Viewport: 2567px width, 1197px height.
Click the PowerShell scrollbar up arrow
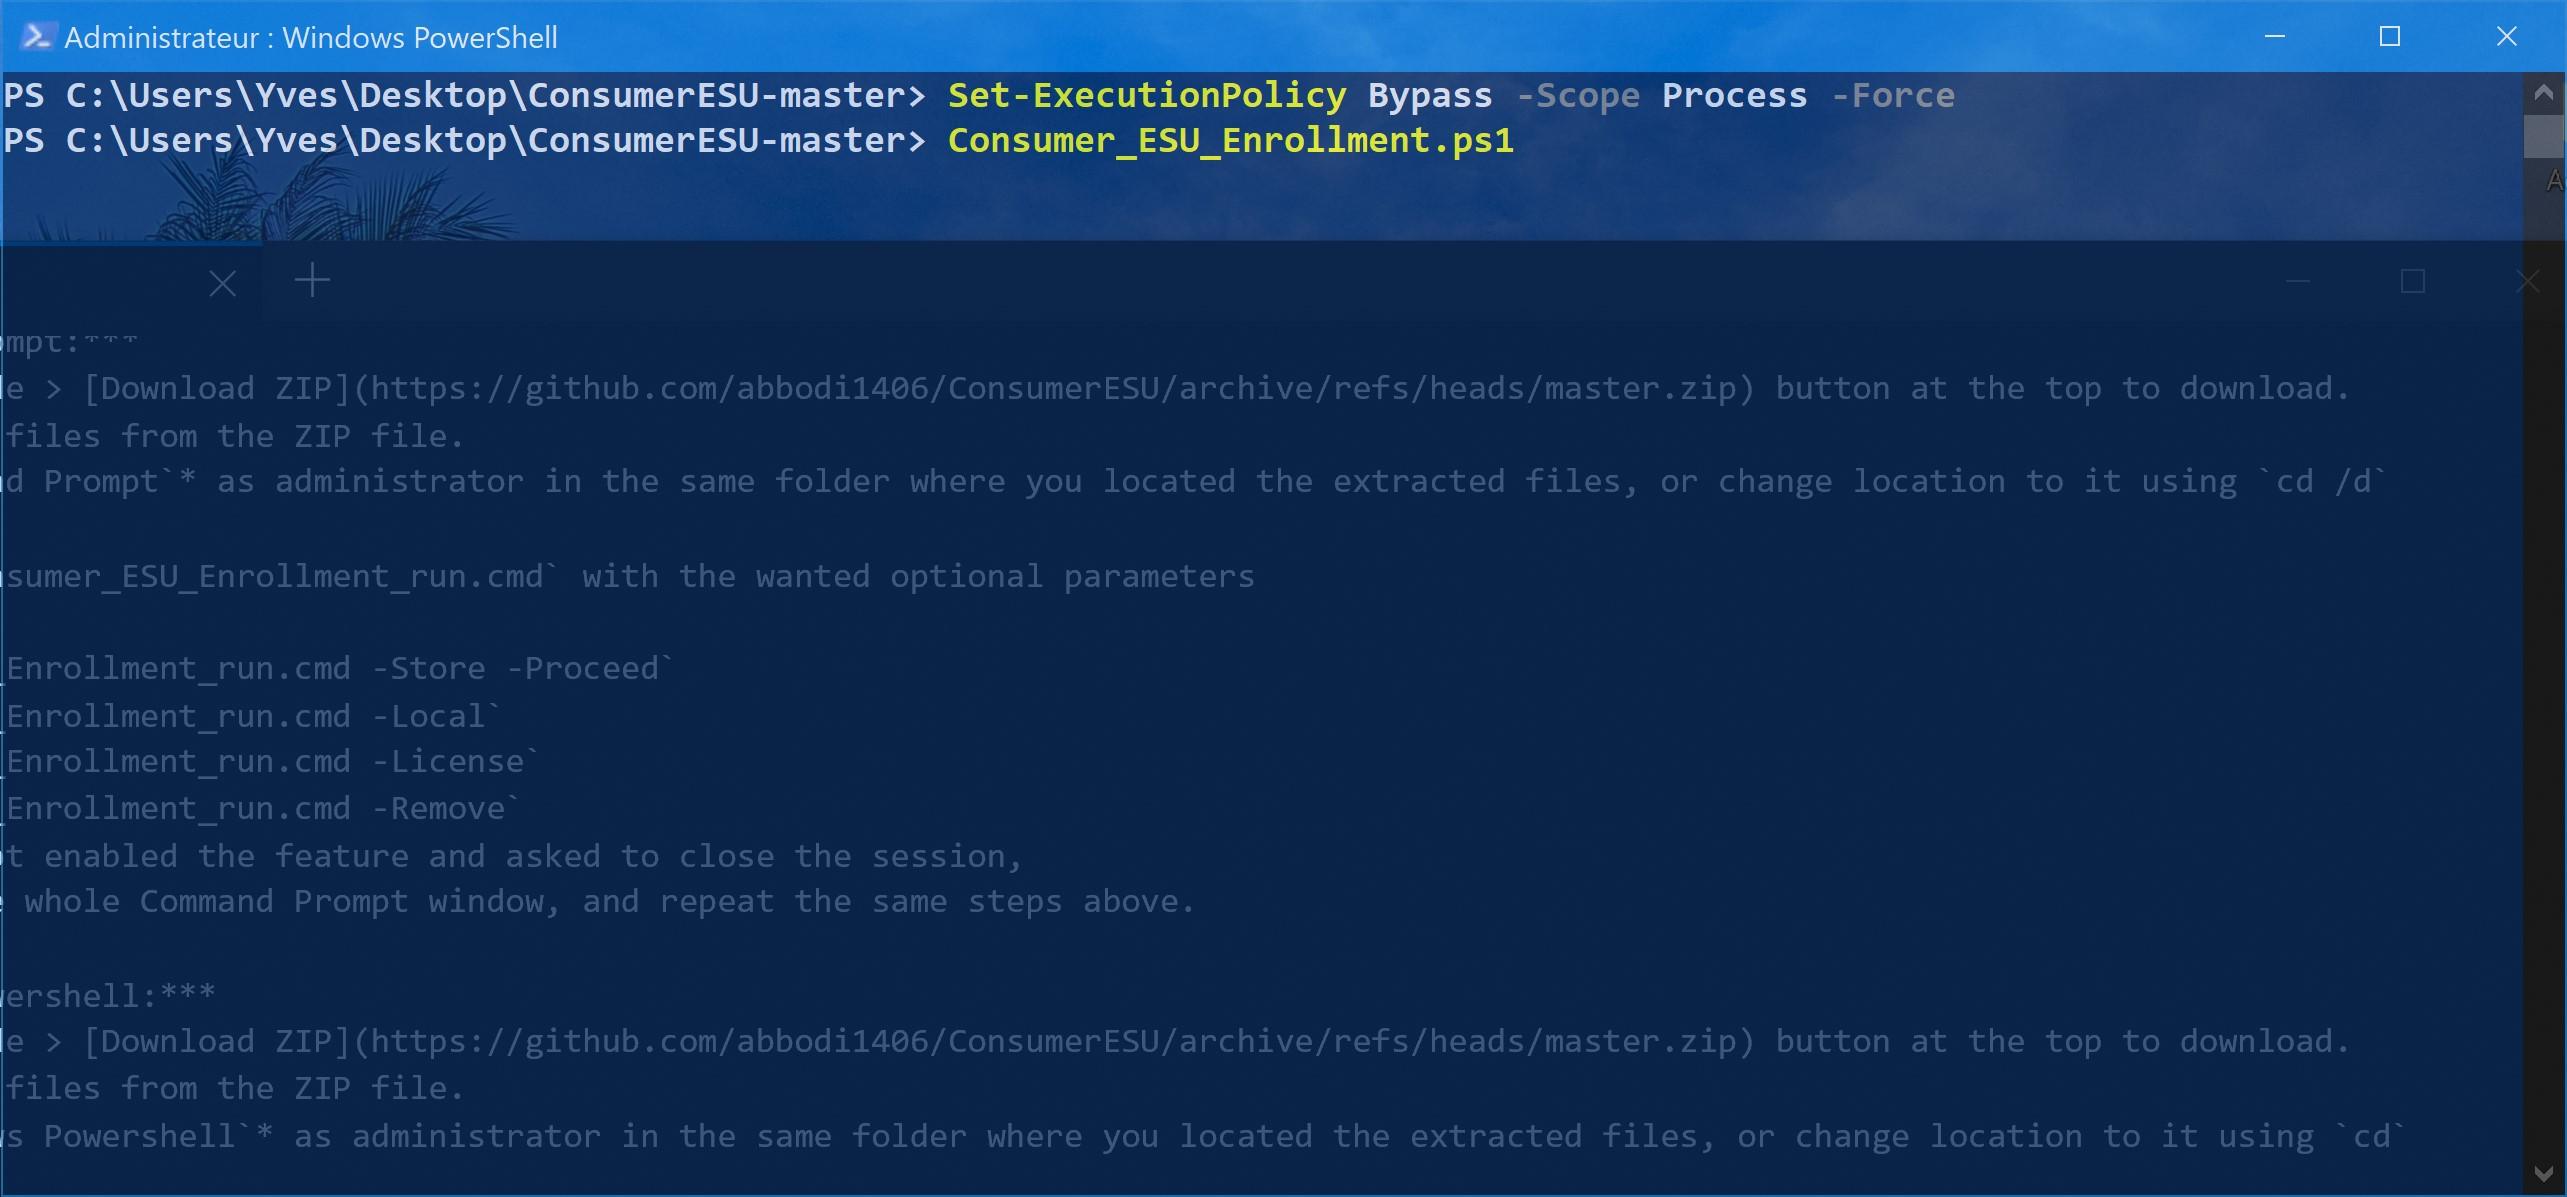coord(2545,94)
